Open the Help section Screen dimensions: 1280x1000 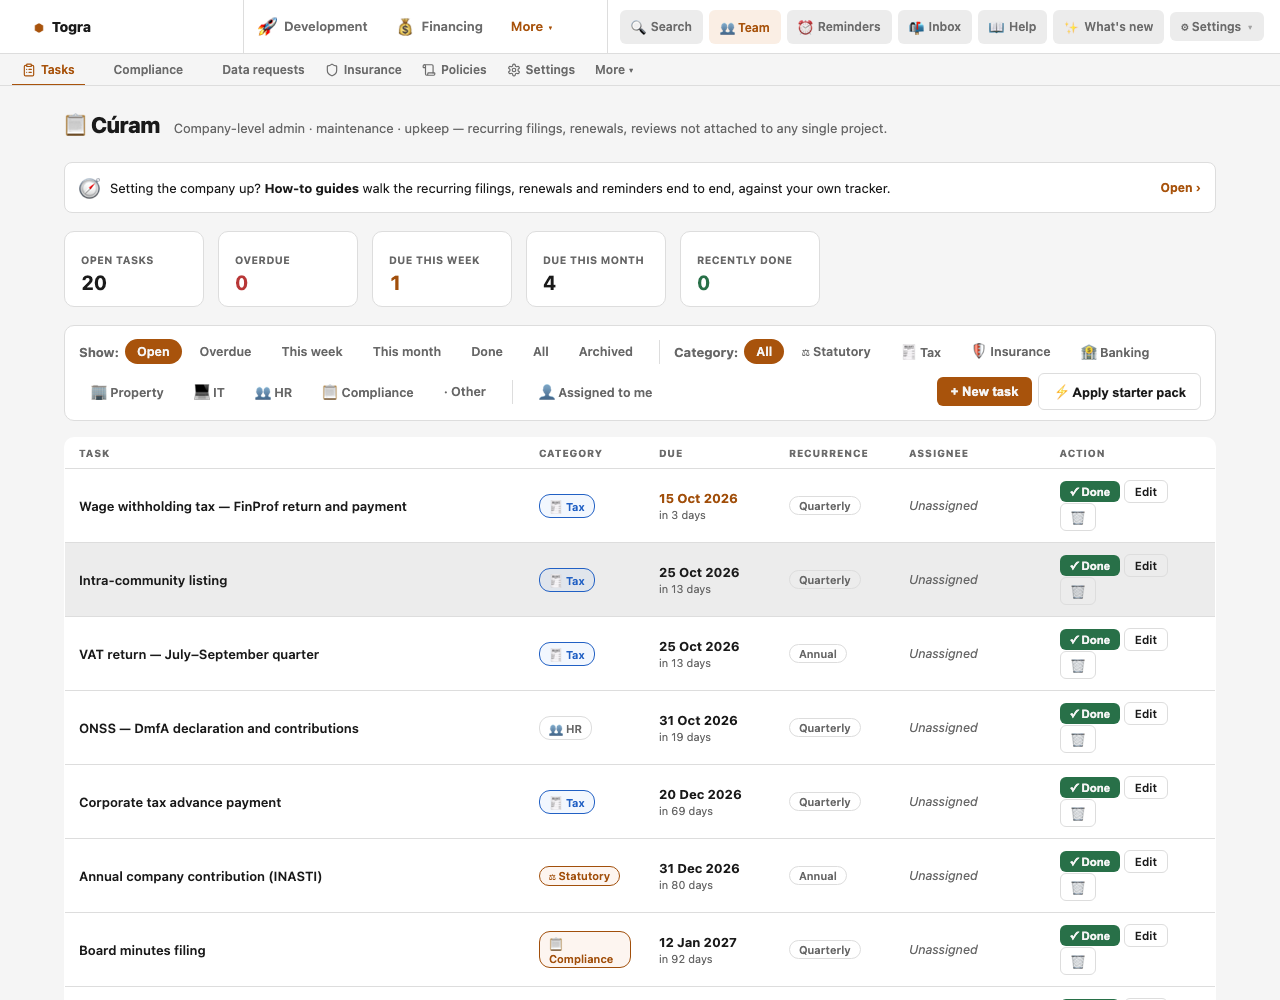1012,27
